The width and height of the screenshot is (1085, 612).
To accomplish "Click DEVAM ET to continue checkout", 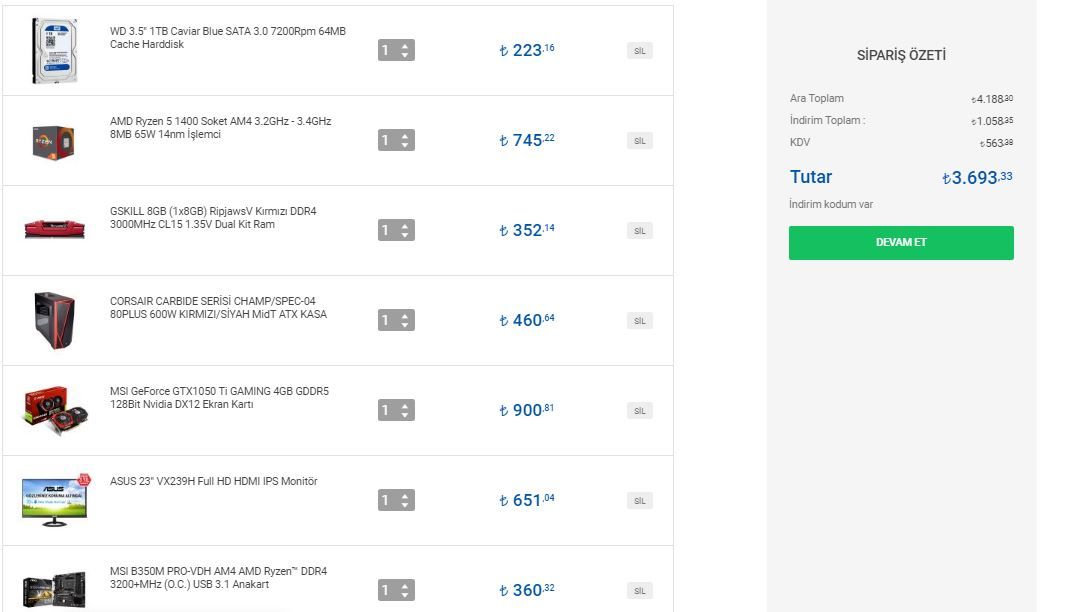I will [x=900, y=243].
